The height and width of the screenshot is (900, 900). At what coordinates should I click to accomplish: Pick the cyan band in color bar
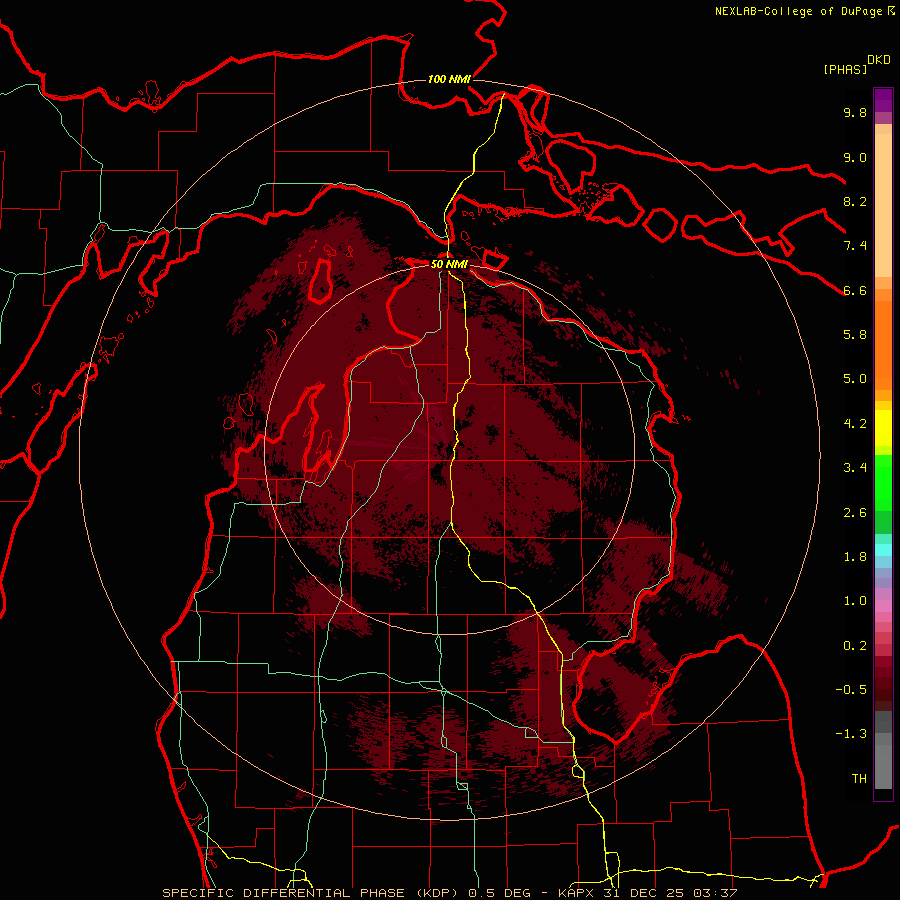click(883, 550)
